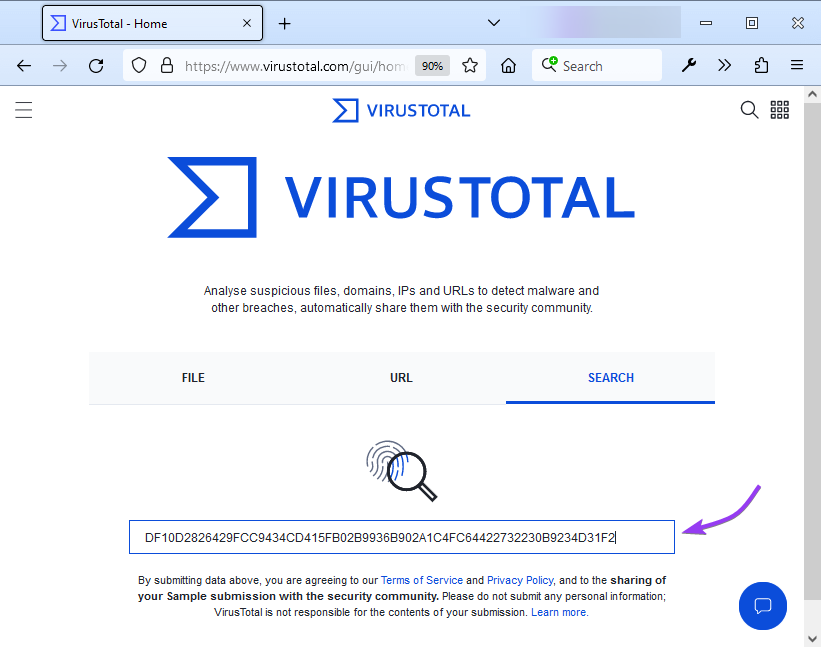Expand the more tools overflow chevron
The height and width of the screenshot is (647, 821).
tap(725, 66)
